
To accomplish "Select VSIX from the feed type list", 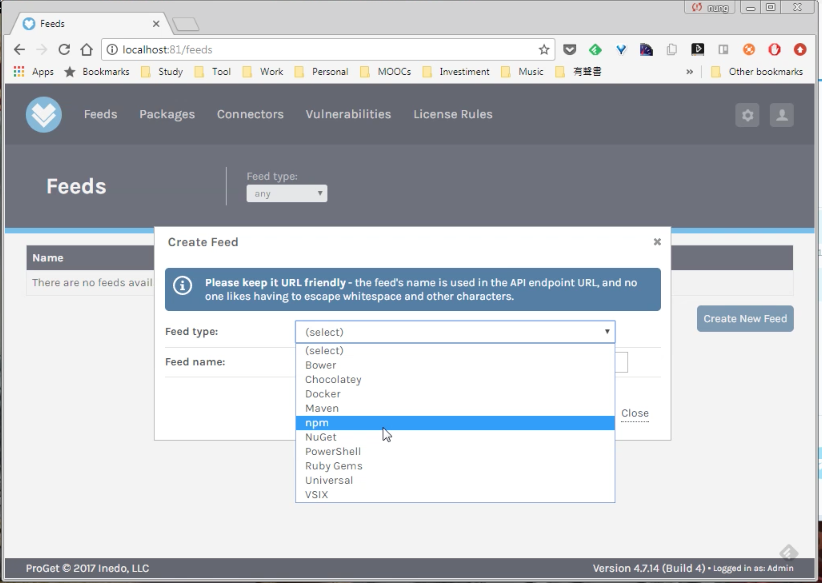I will [x=455, y=494].
